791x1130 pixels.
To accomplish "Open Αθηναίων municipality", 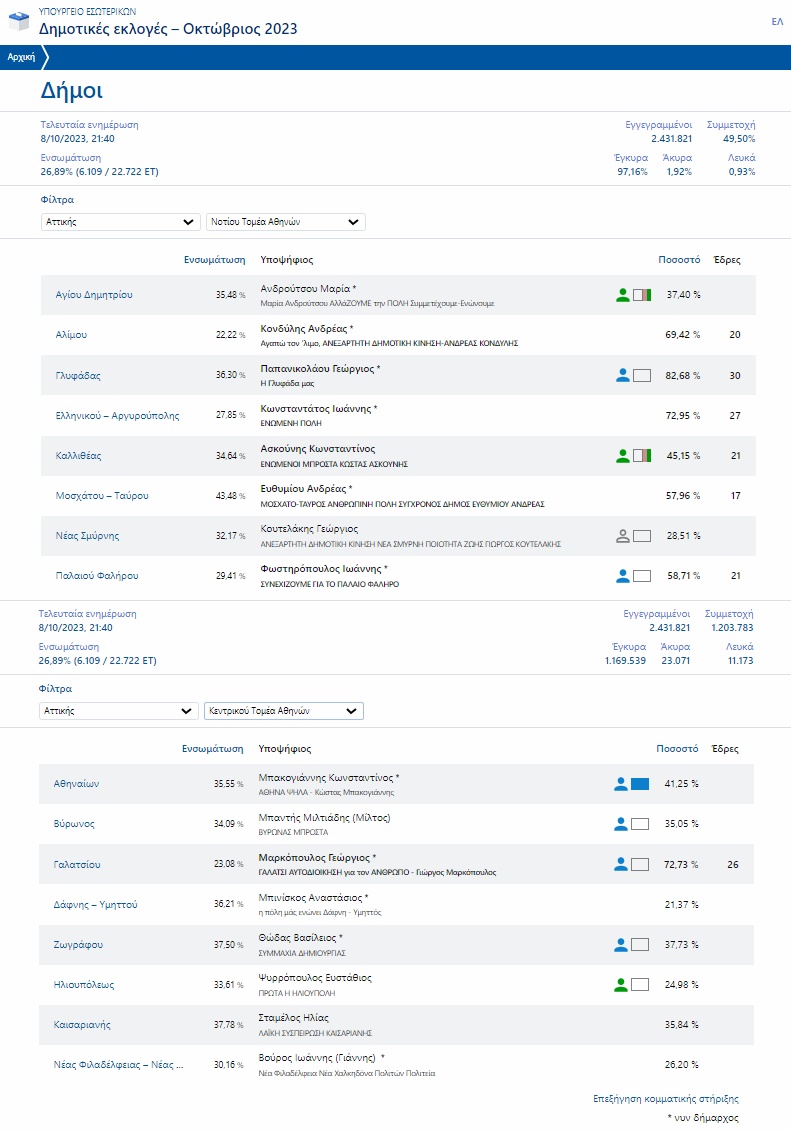I will (76, 784).
